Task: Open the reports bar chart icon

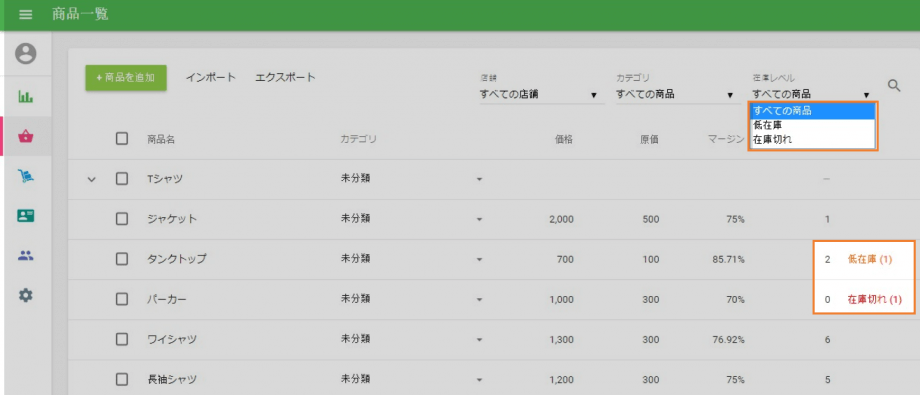Action: pos(25,96)
